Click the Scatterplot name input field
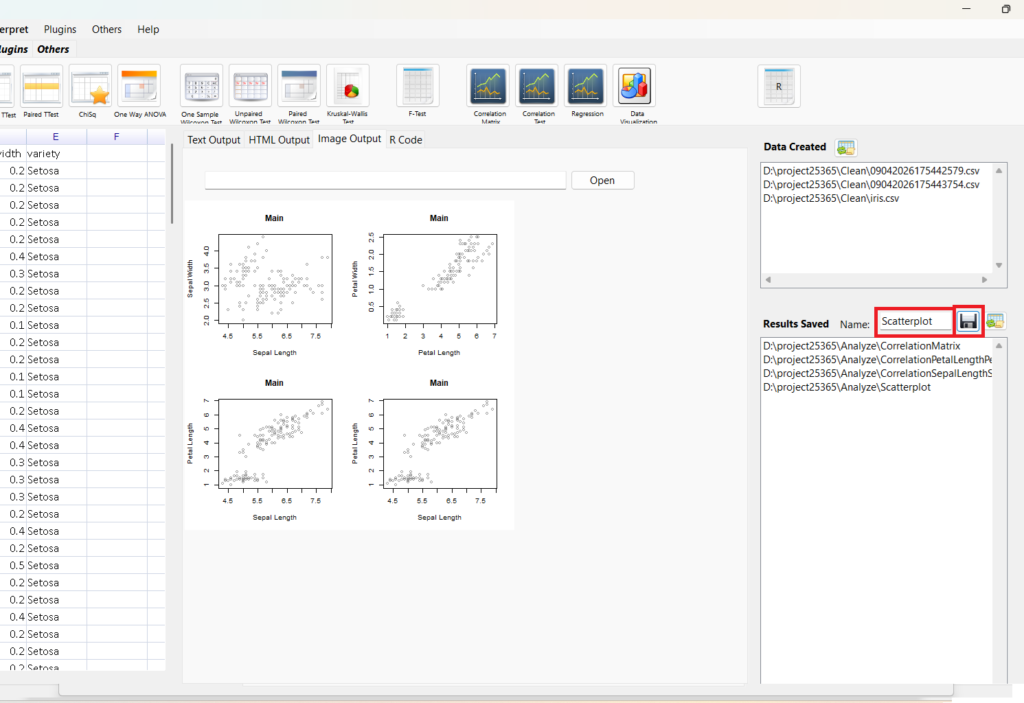The height and width of the screenshot is (703, 1024). (x=914, y=322)
